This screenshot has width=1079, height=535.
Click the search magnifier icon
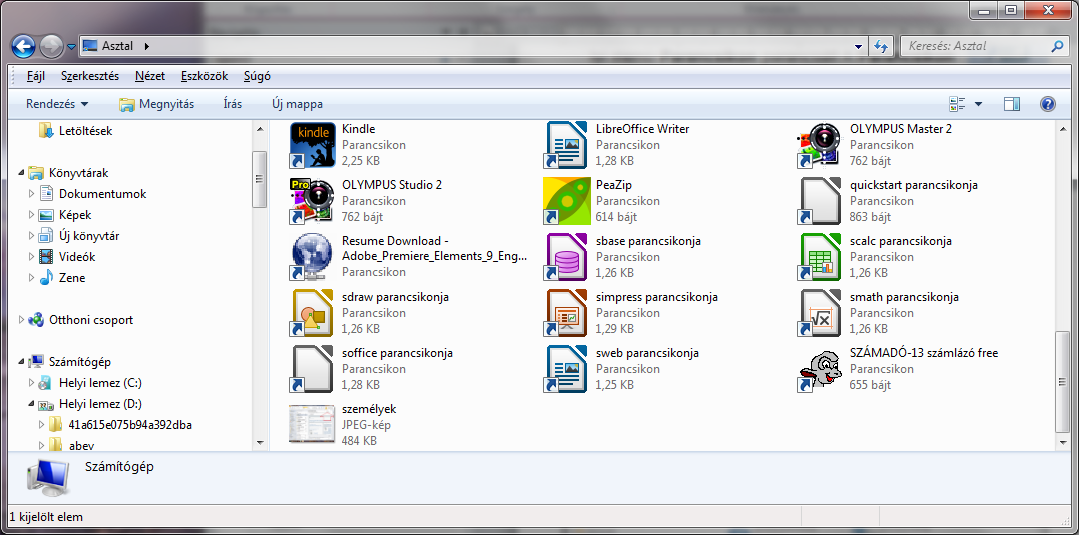click(x=1057, y=46)
